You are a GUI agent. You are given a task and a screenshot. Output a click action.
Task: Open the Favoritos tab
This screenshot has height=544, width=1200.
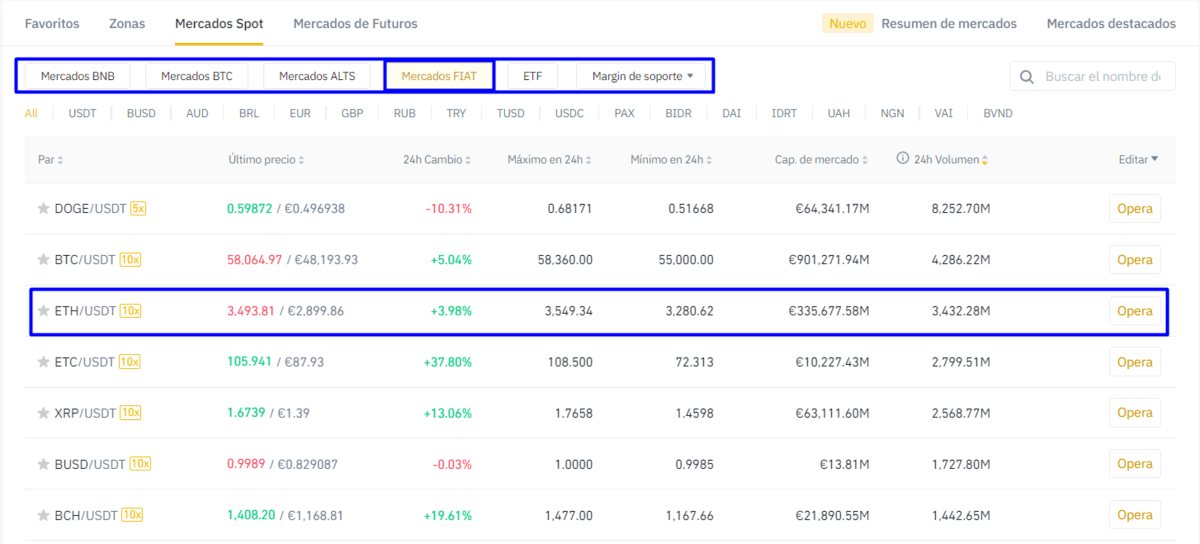tap(52, 23)
